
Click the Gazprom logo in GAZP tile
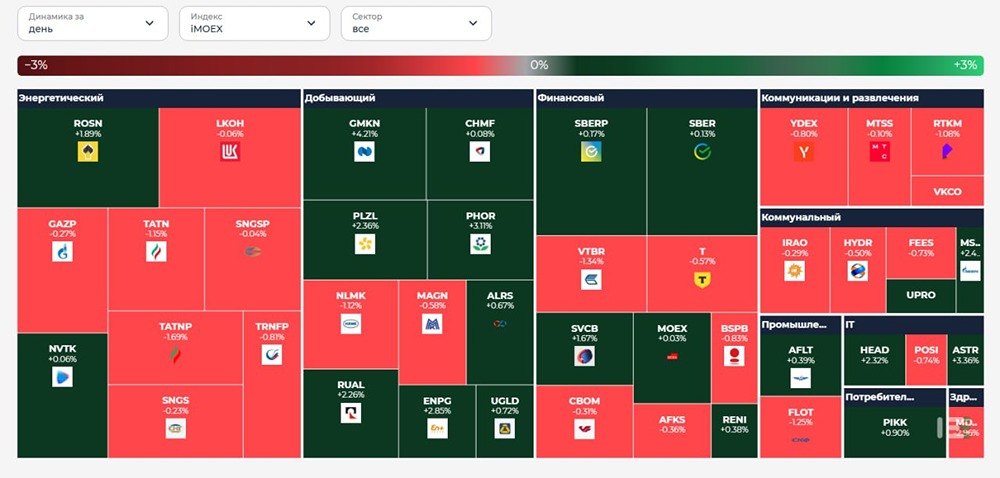pyautogui.click(x=62, y=252)
